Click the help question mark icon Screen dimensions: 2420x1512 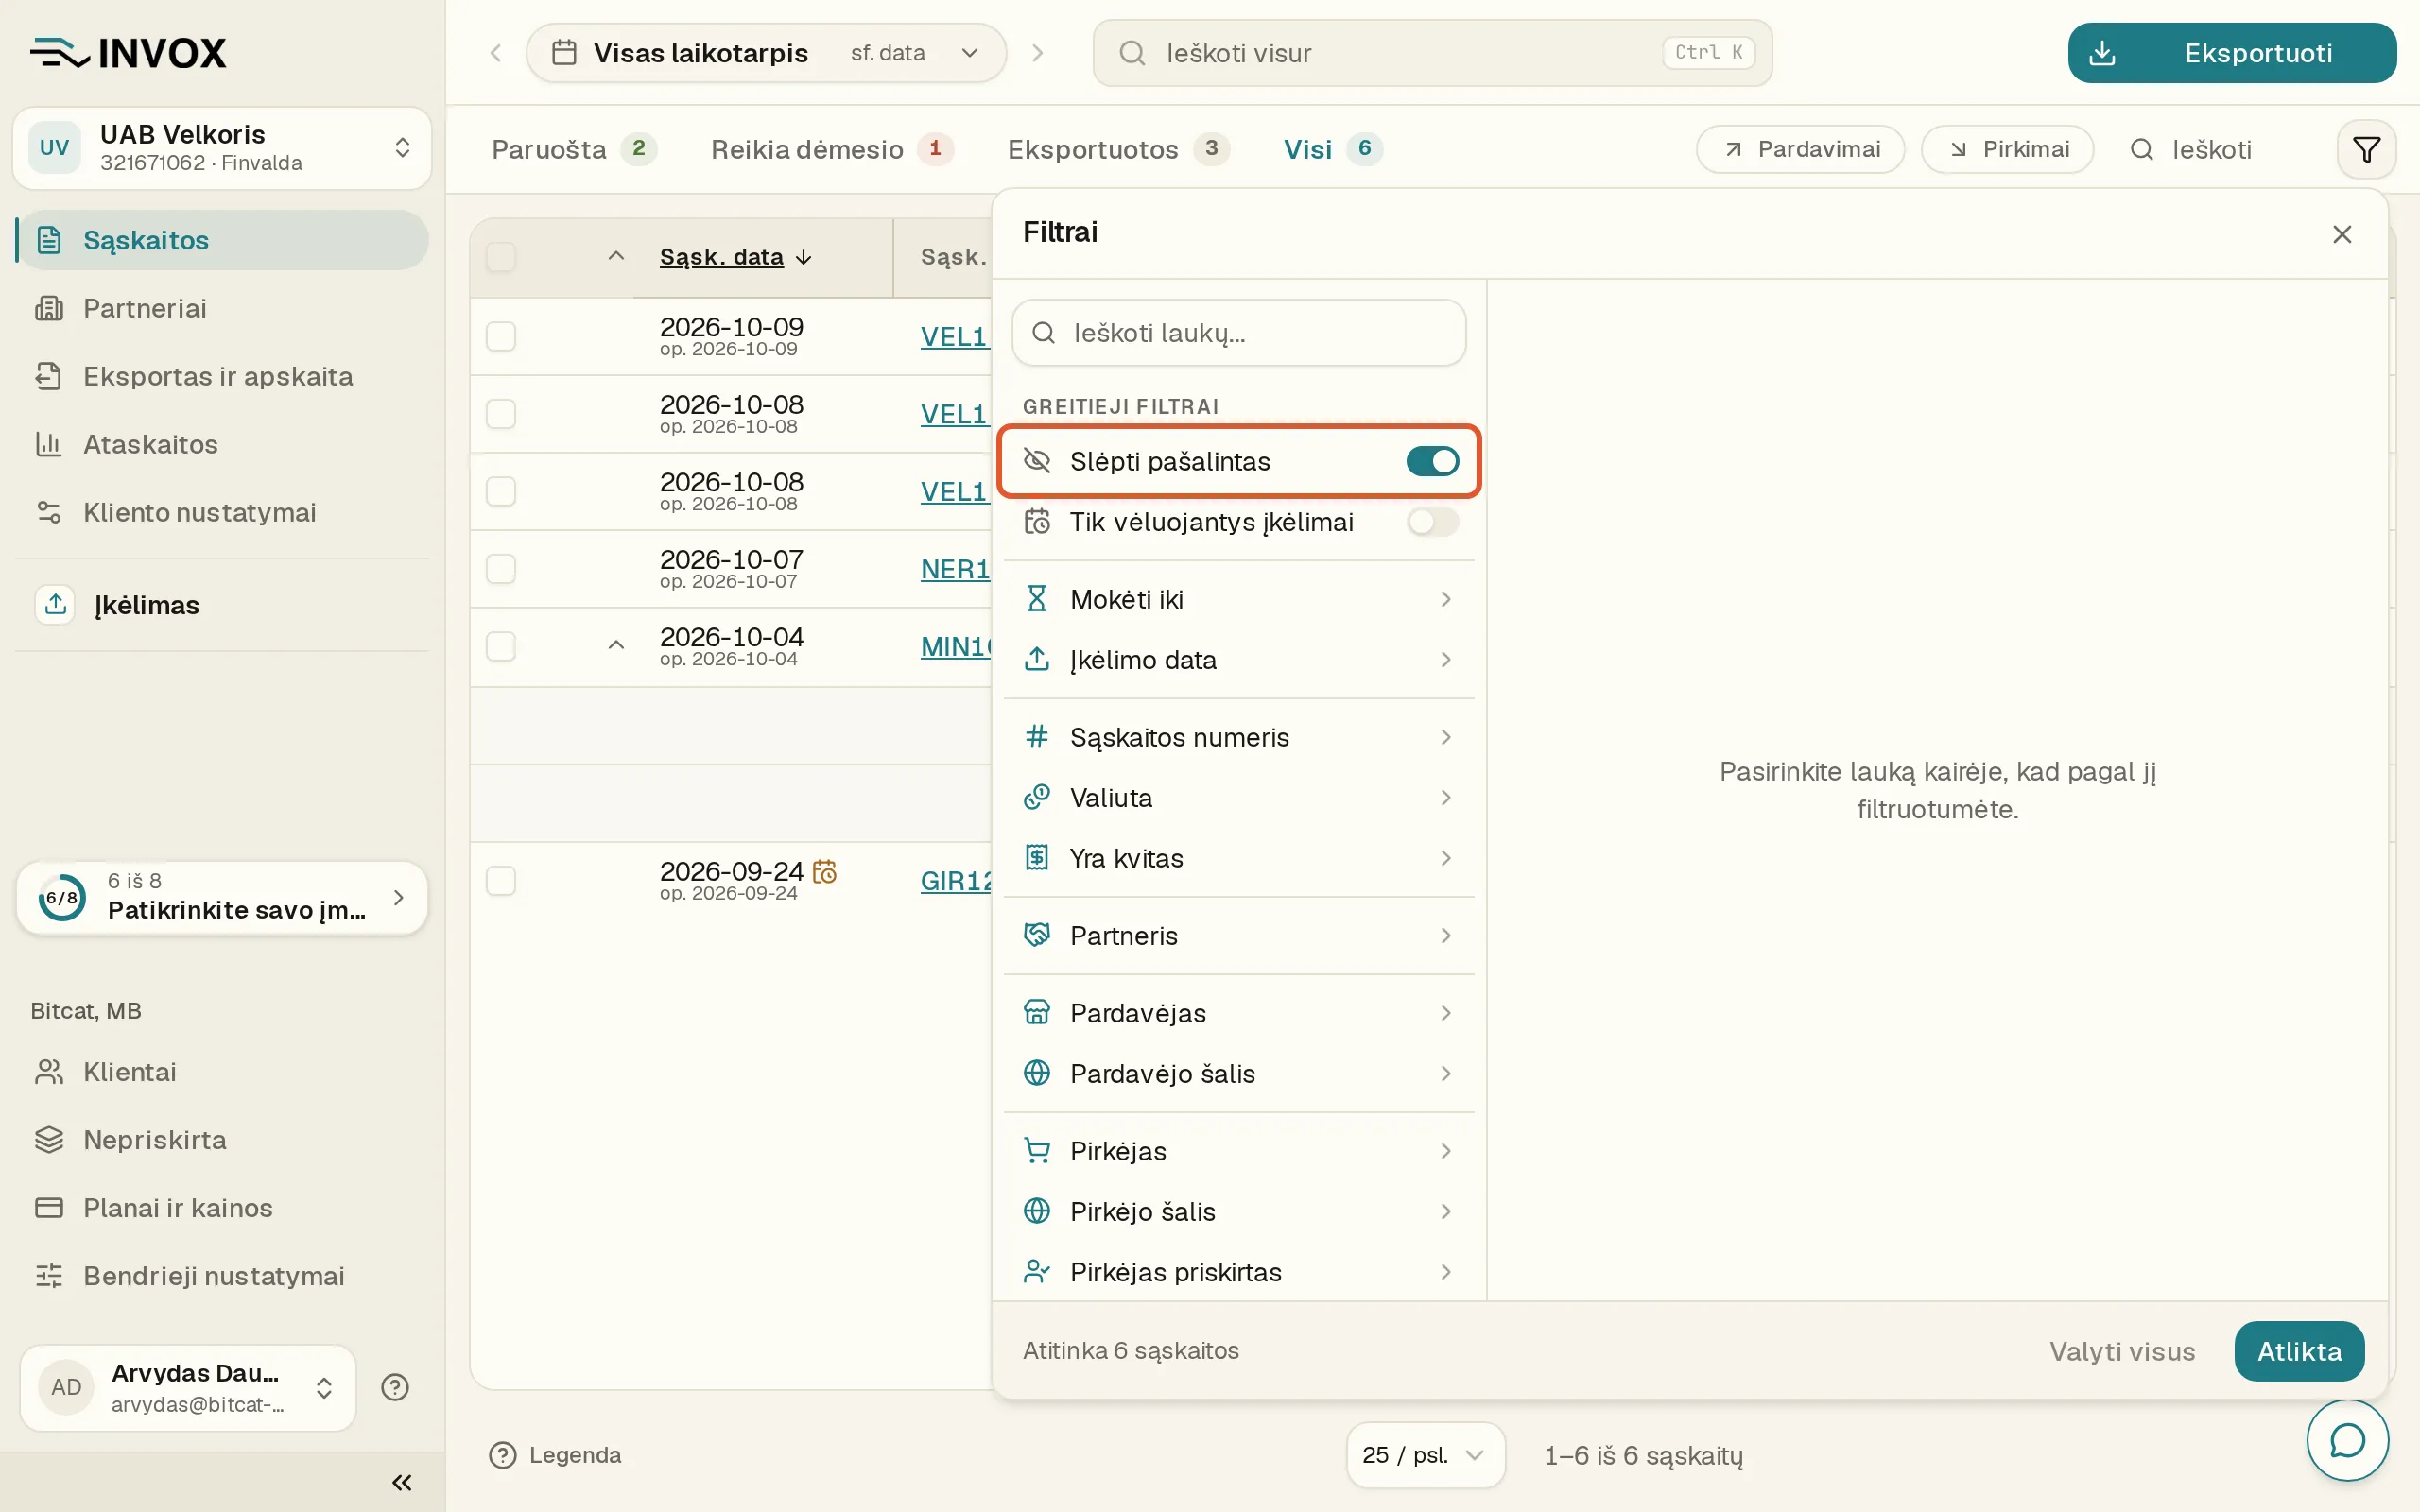click(x=395, y=1387)
